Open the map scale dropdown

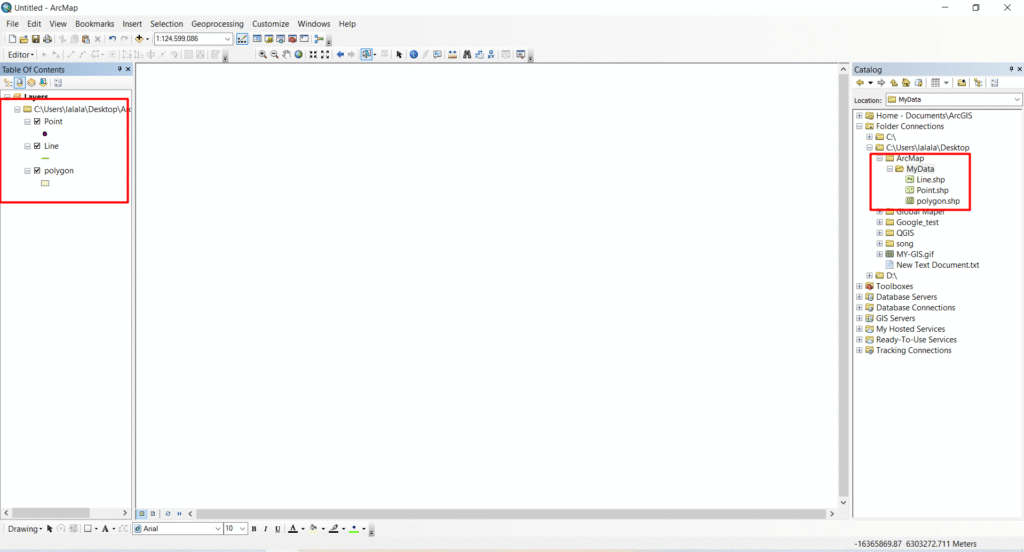227,39
